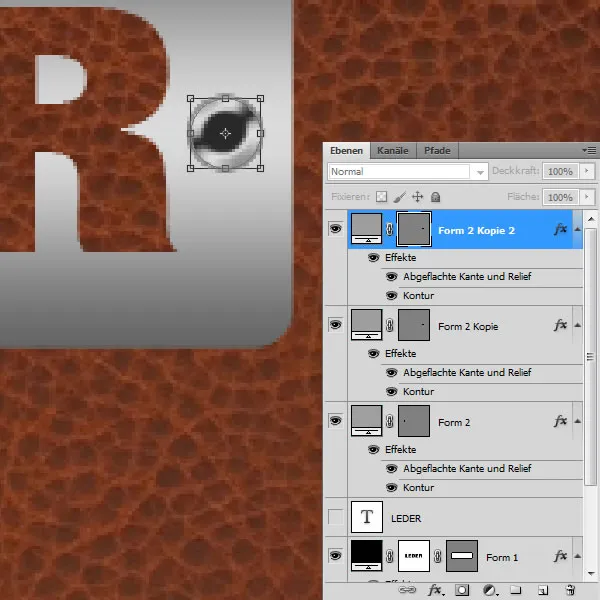Click the Form 1 vector mask thumbnail
The image size is (600, 600).
point(461,556)
